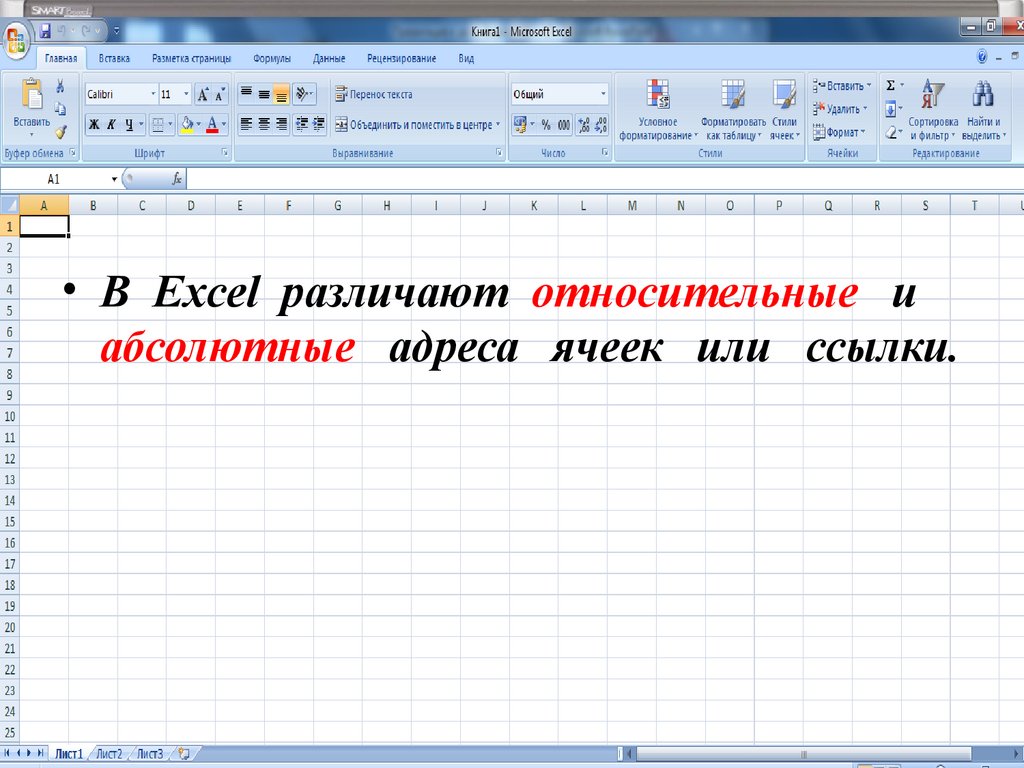Open the Customize Quick Access Toolbar dropdown

pos(116,31)
